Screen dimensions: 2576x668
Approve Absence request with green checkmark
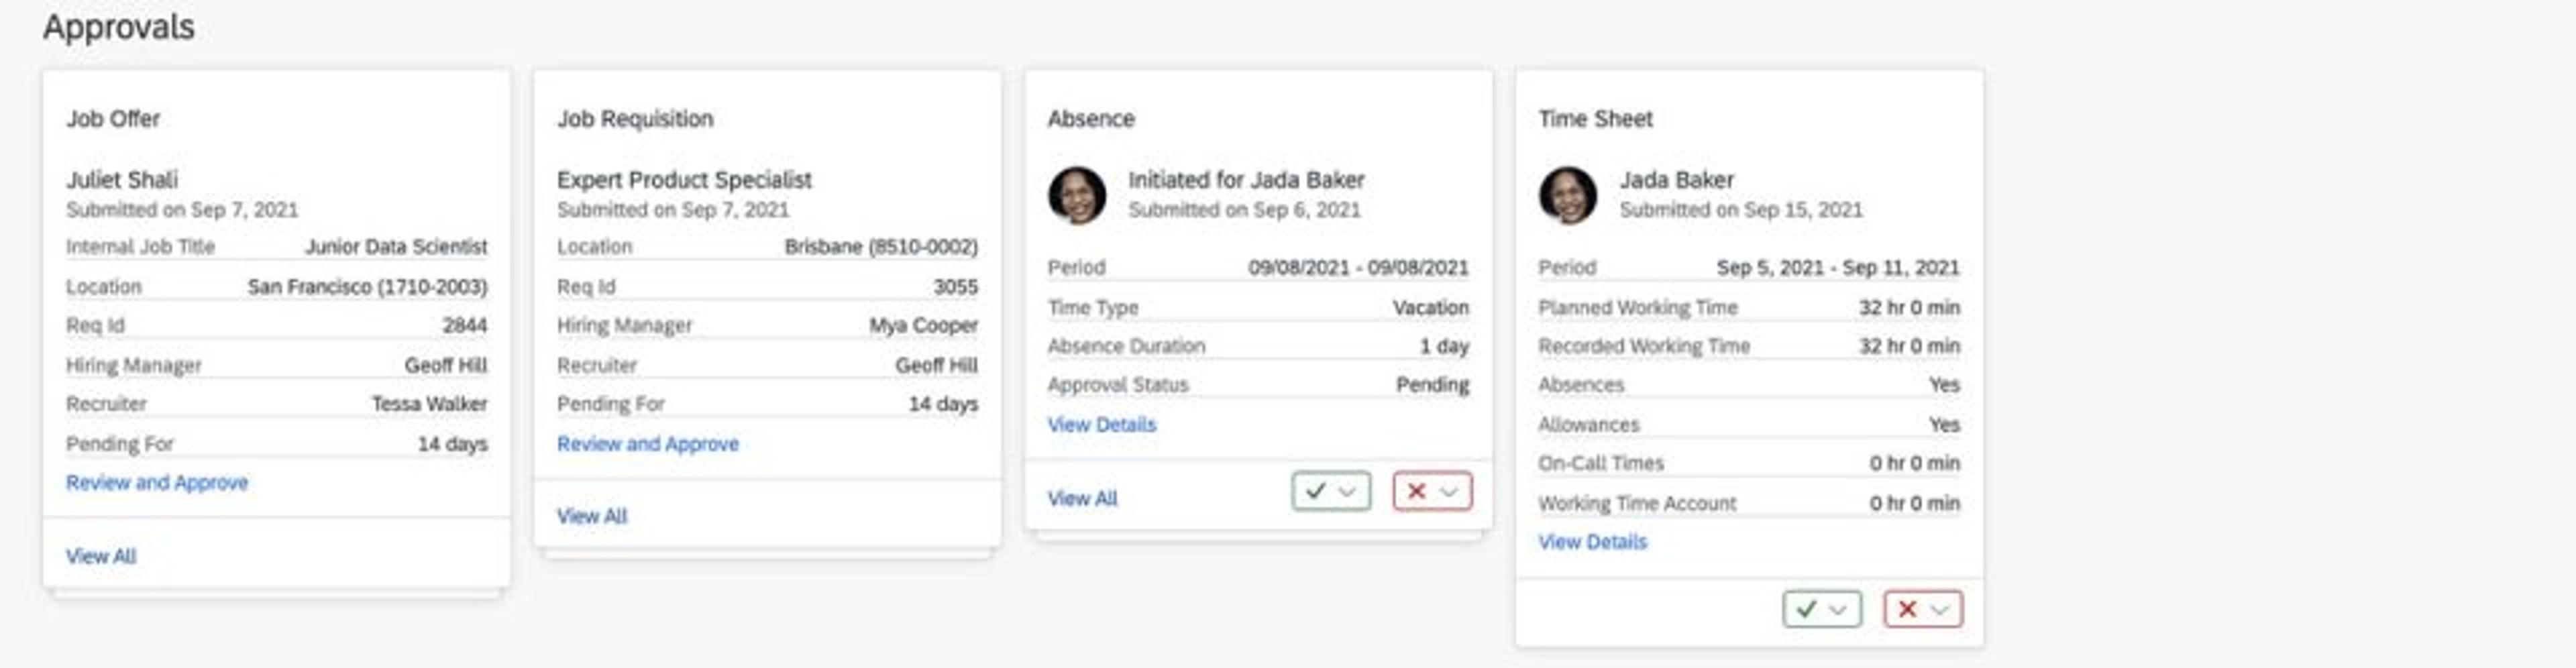[1316, 491]
